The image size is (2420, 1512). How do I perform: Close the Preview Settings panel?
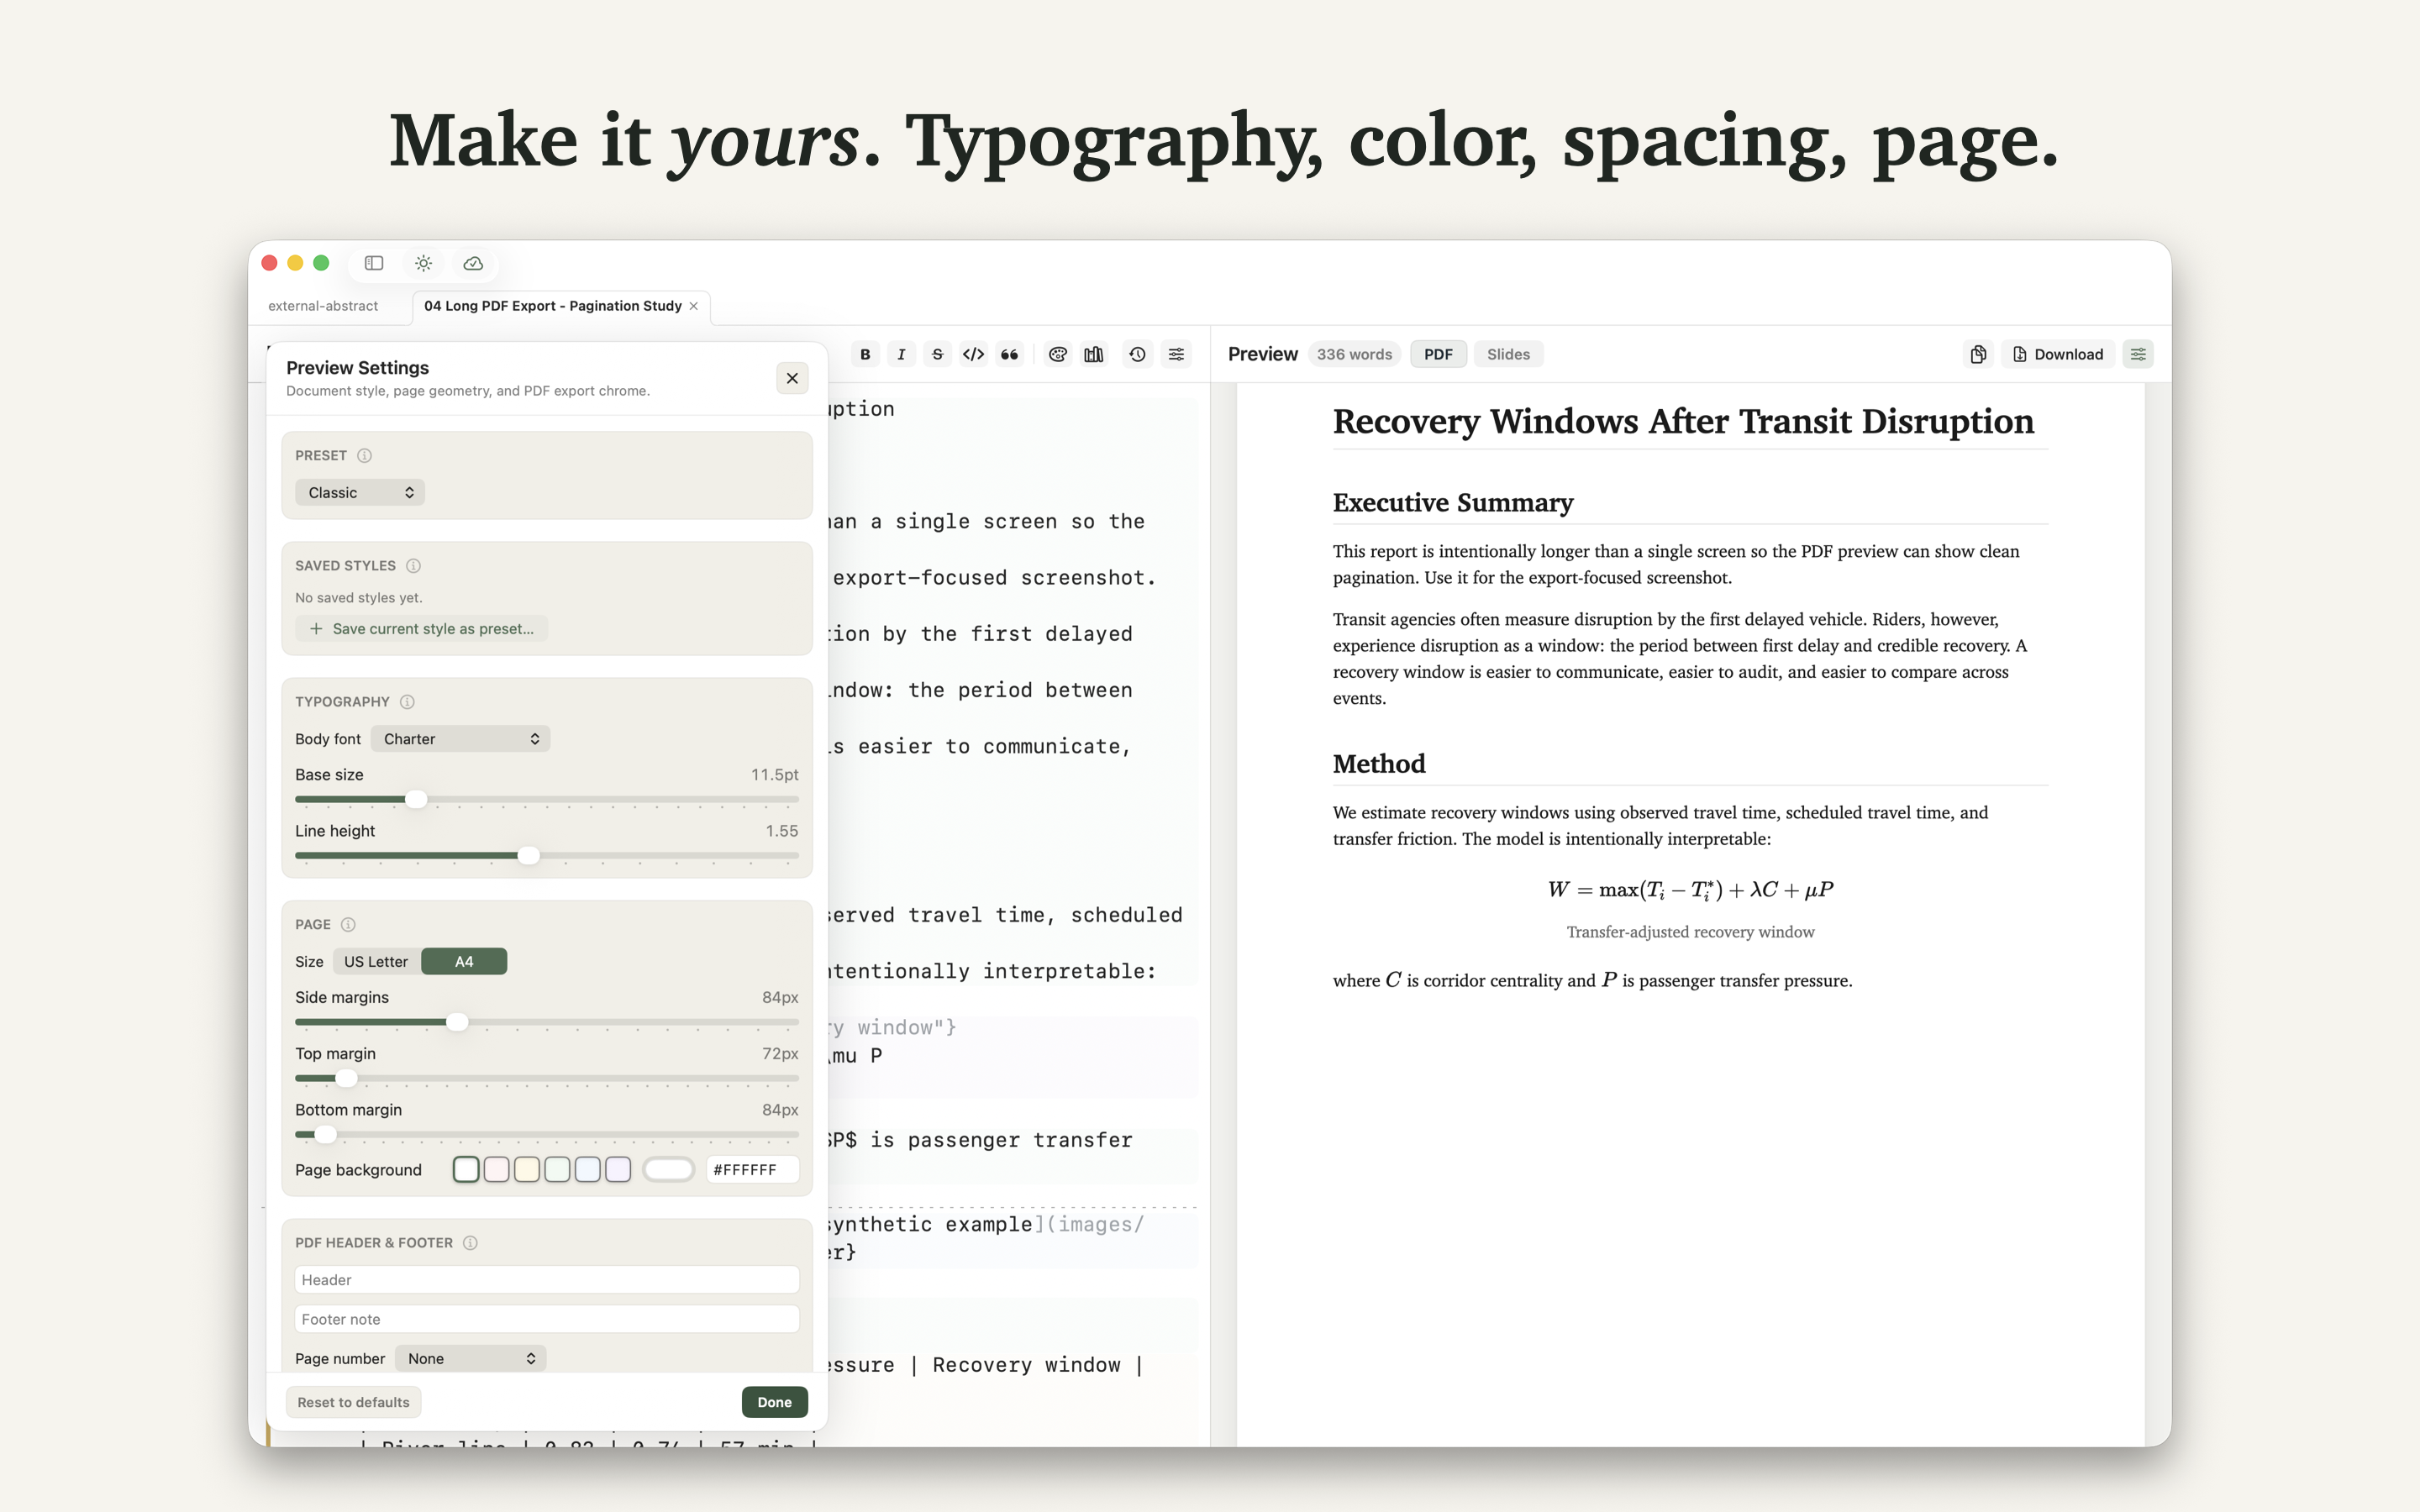point(792,378)
